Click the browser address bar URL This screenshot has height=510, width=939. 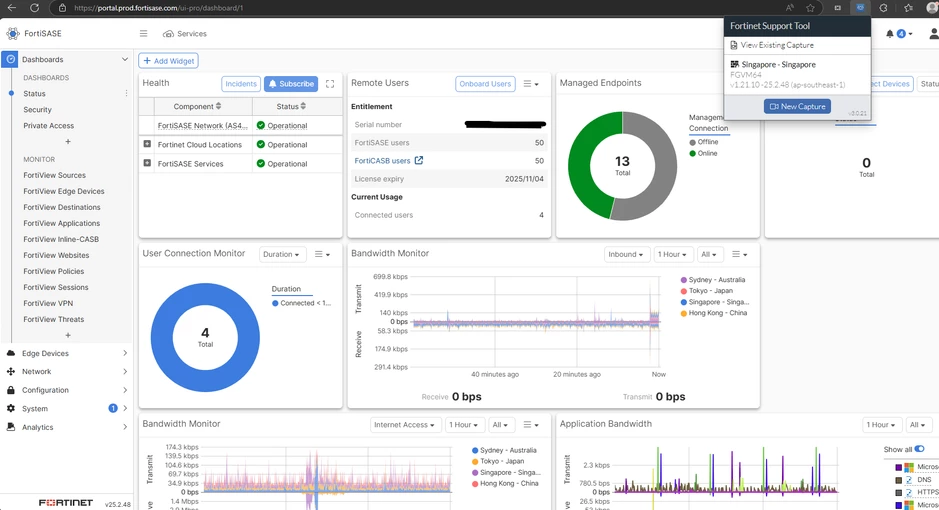tap(159, 8)
